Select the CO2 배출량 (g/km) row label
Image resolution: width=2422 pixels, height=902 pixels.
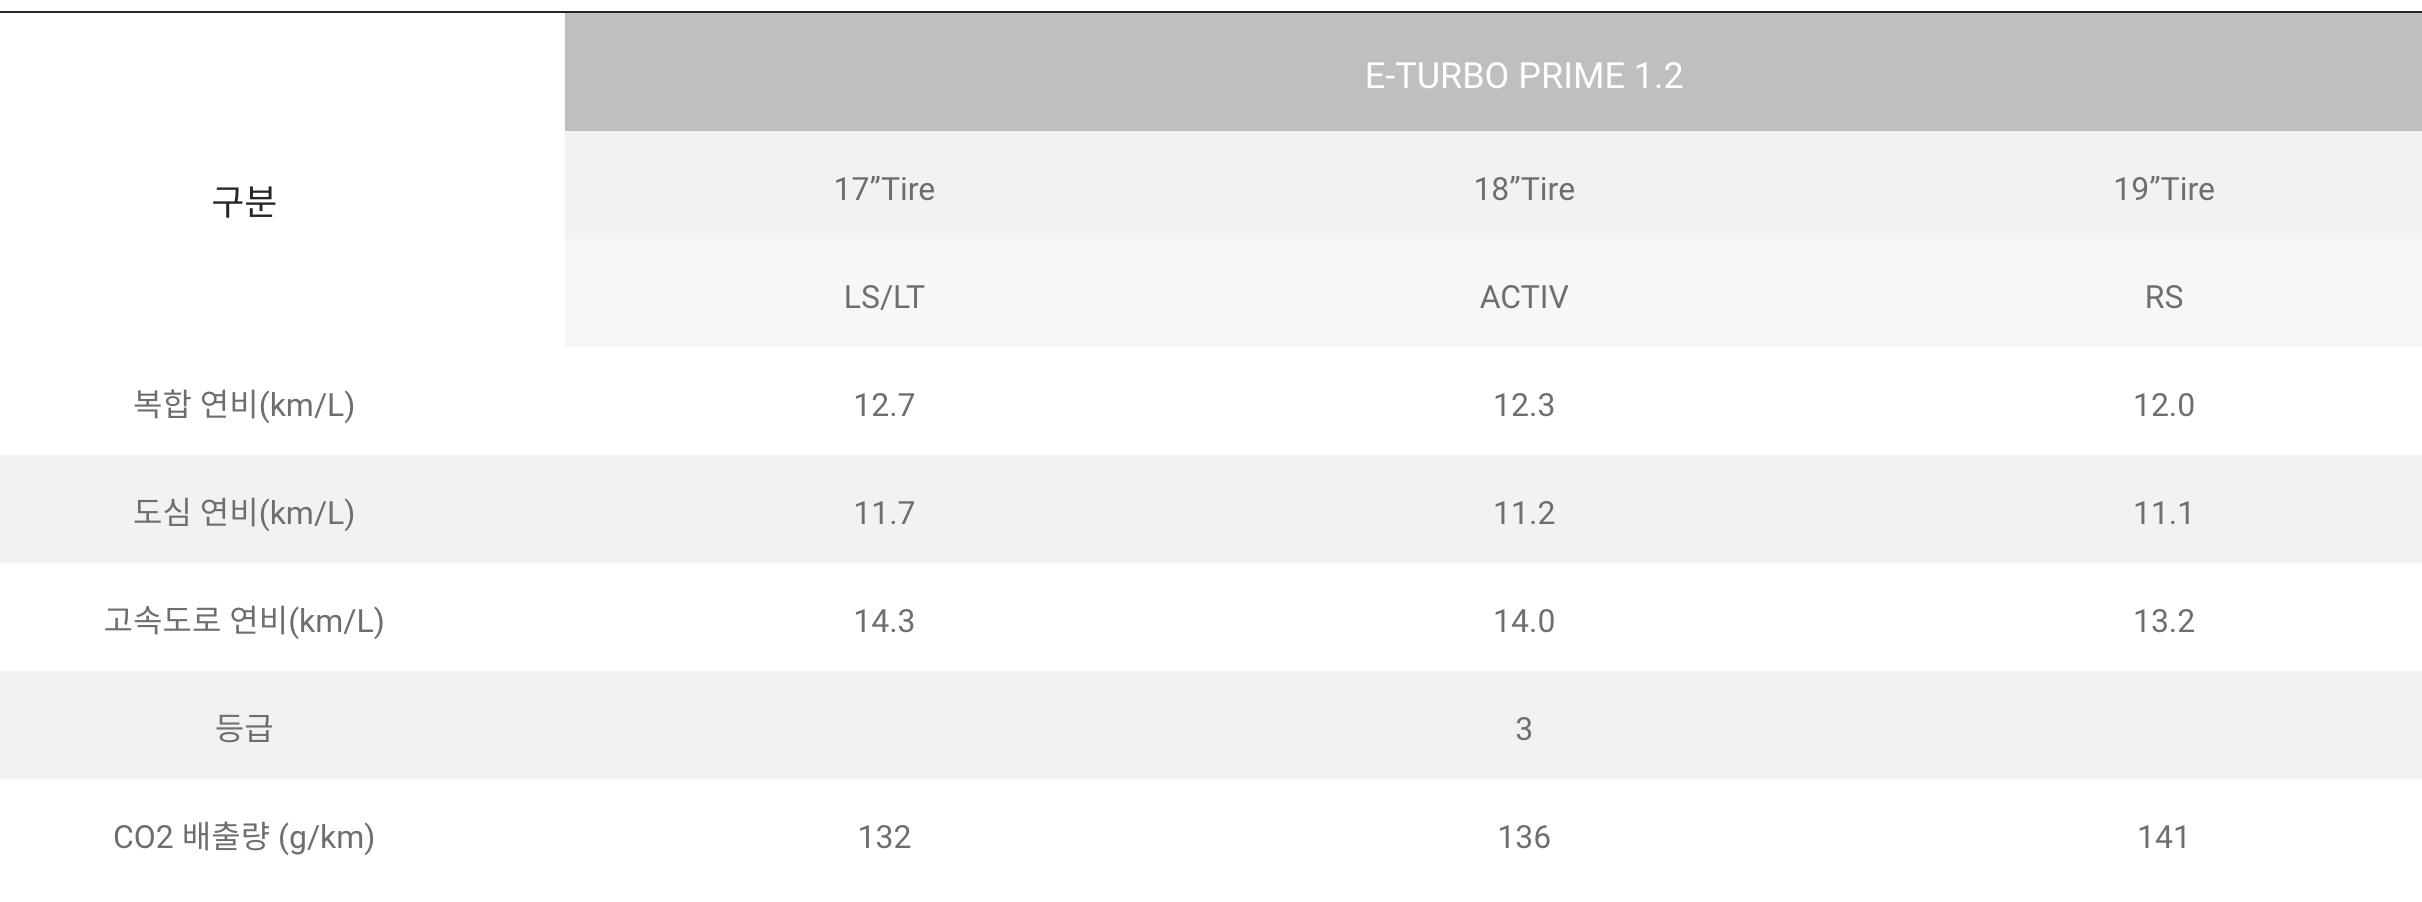pyautogui.click(x=244, y=837)
